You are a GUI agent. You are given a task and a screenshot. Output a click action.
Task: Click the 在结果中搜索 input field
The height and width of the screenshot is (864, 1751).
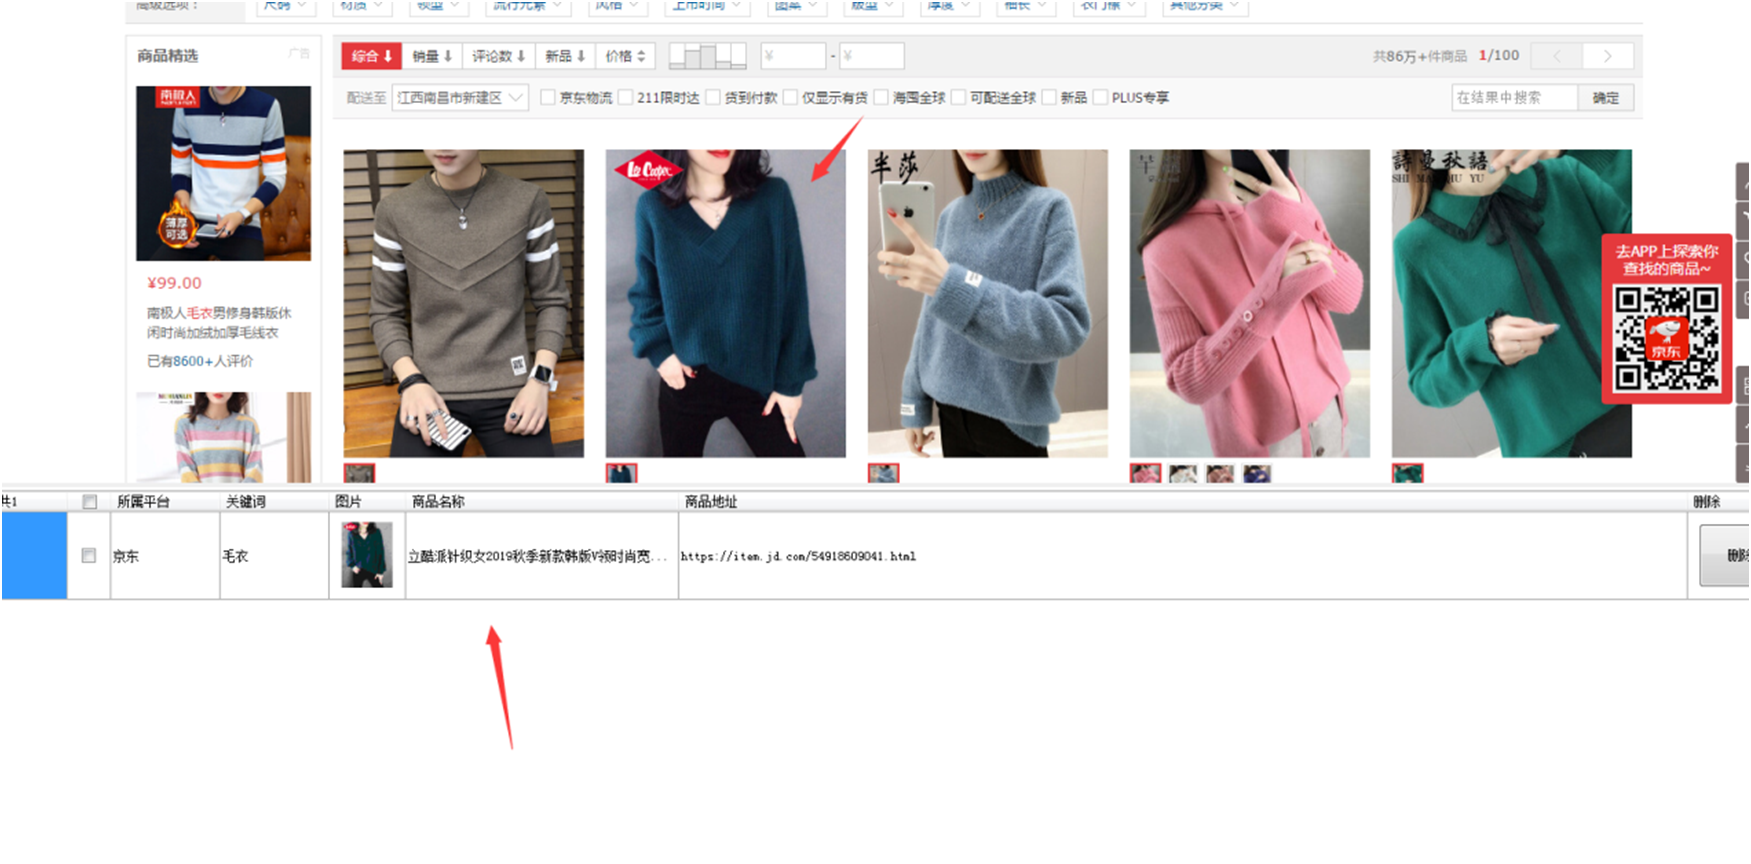pyautogui.click(x=1513, y=97)
